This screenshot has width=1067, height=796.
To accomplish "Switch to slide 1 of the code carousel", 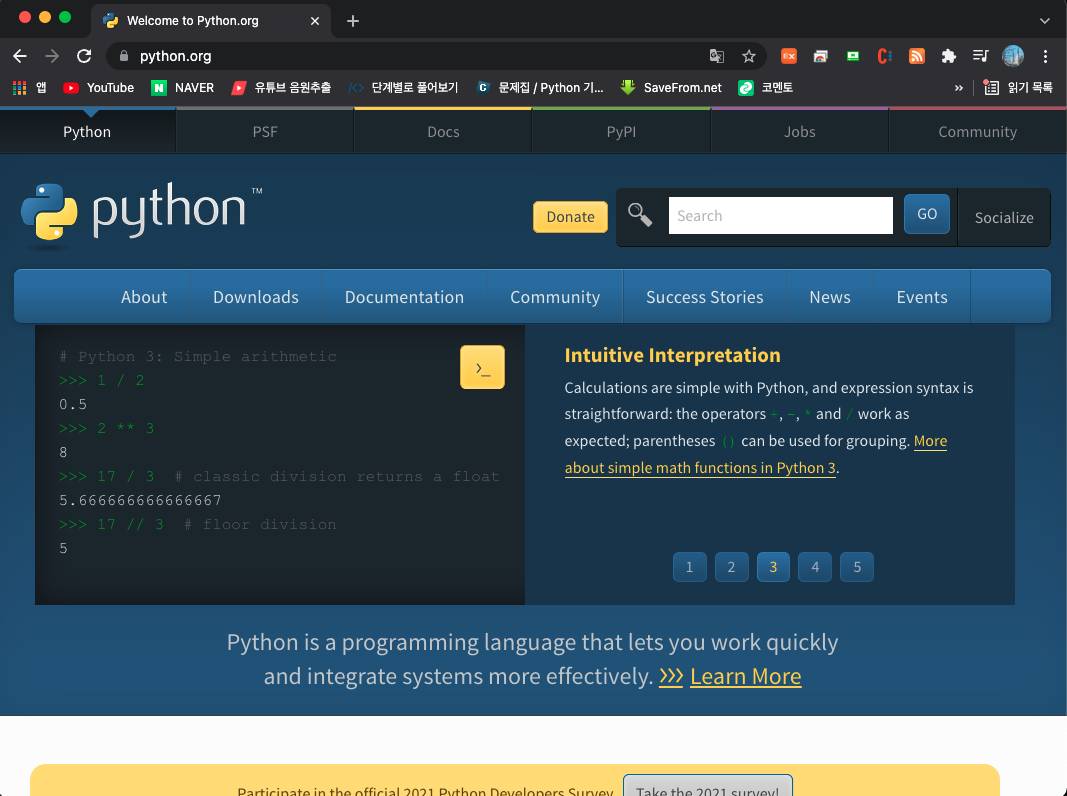I will pyautogui.click(x=689, y=567).
